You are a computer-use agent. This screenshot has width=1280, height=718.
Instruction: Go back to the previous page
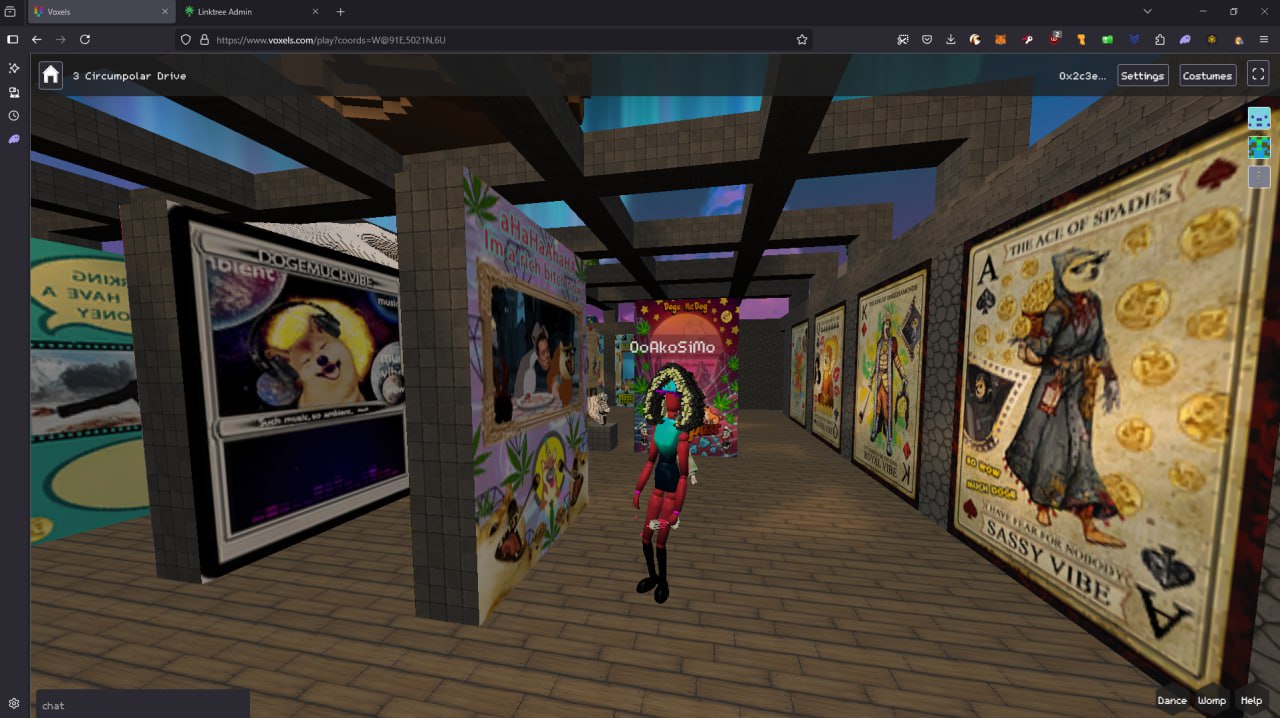coord(37,39)
